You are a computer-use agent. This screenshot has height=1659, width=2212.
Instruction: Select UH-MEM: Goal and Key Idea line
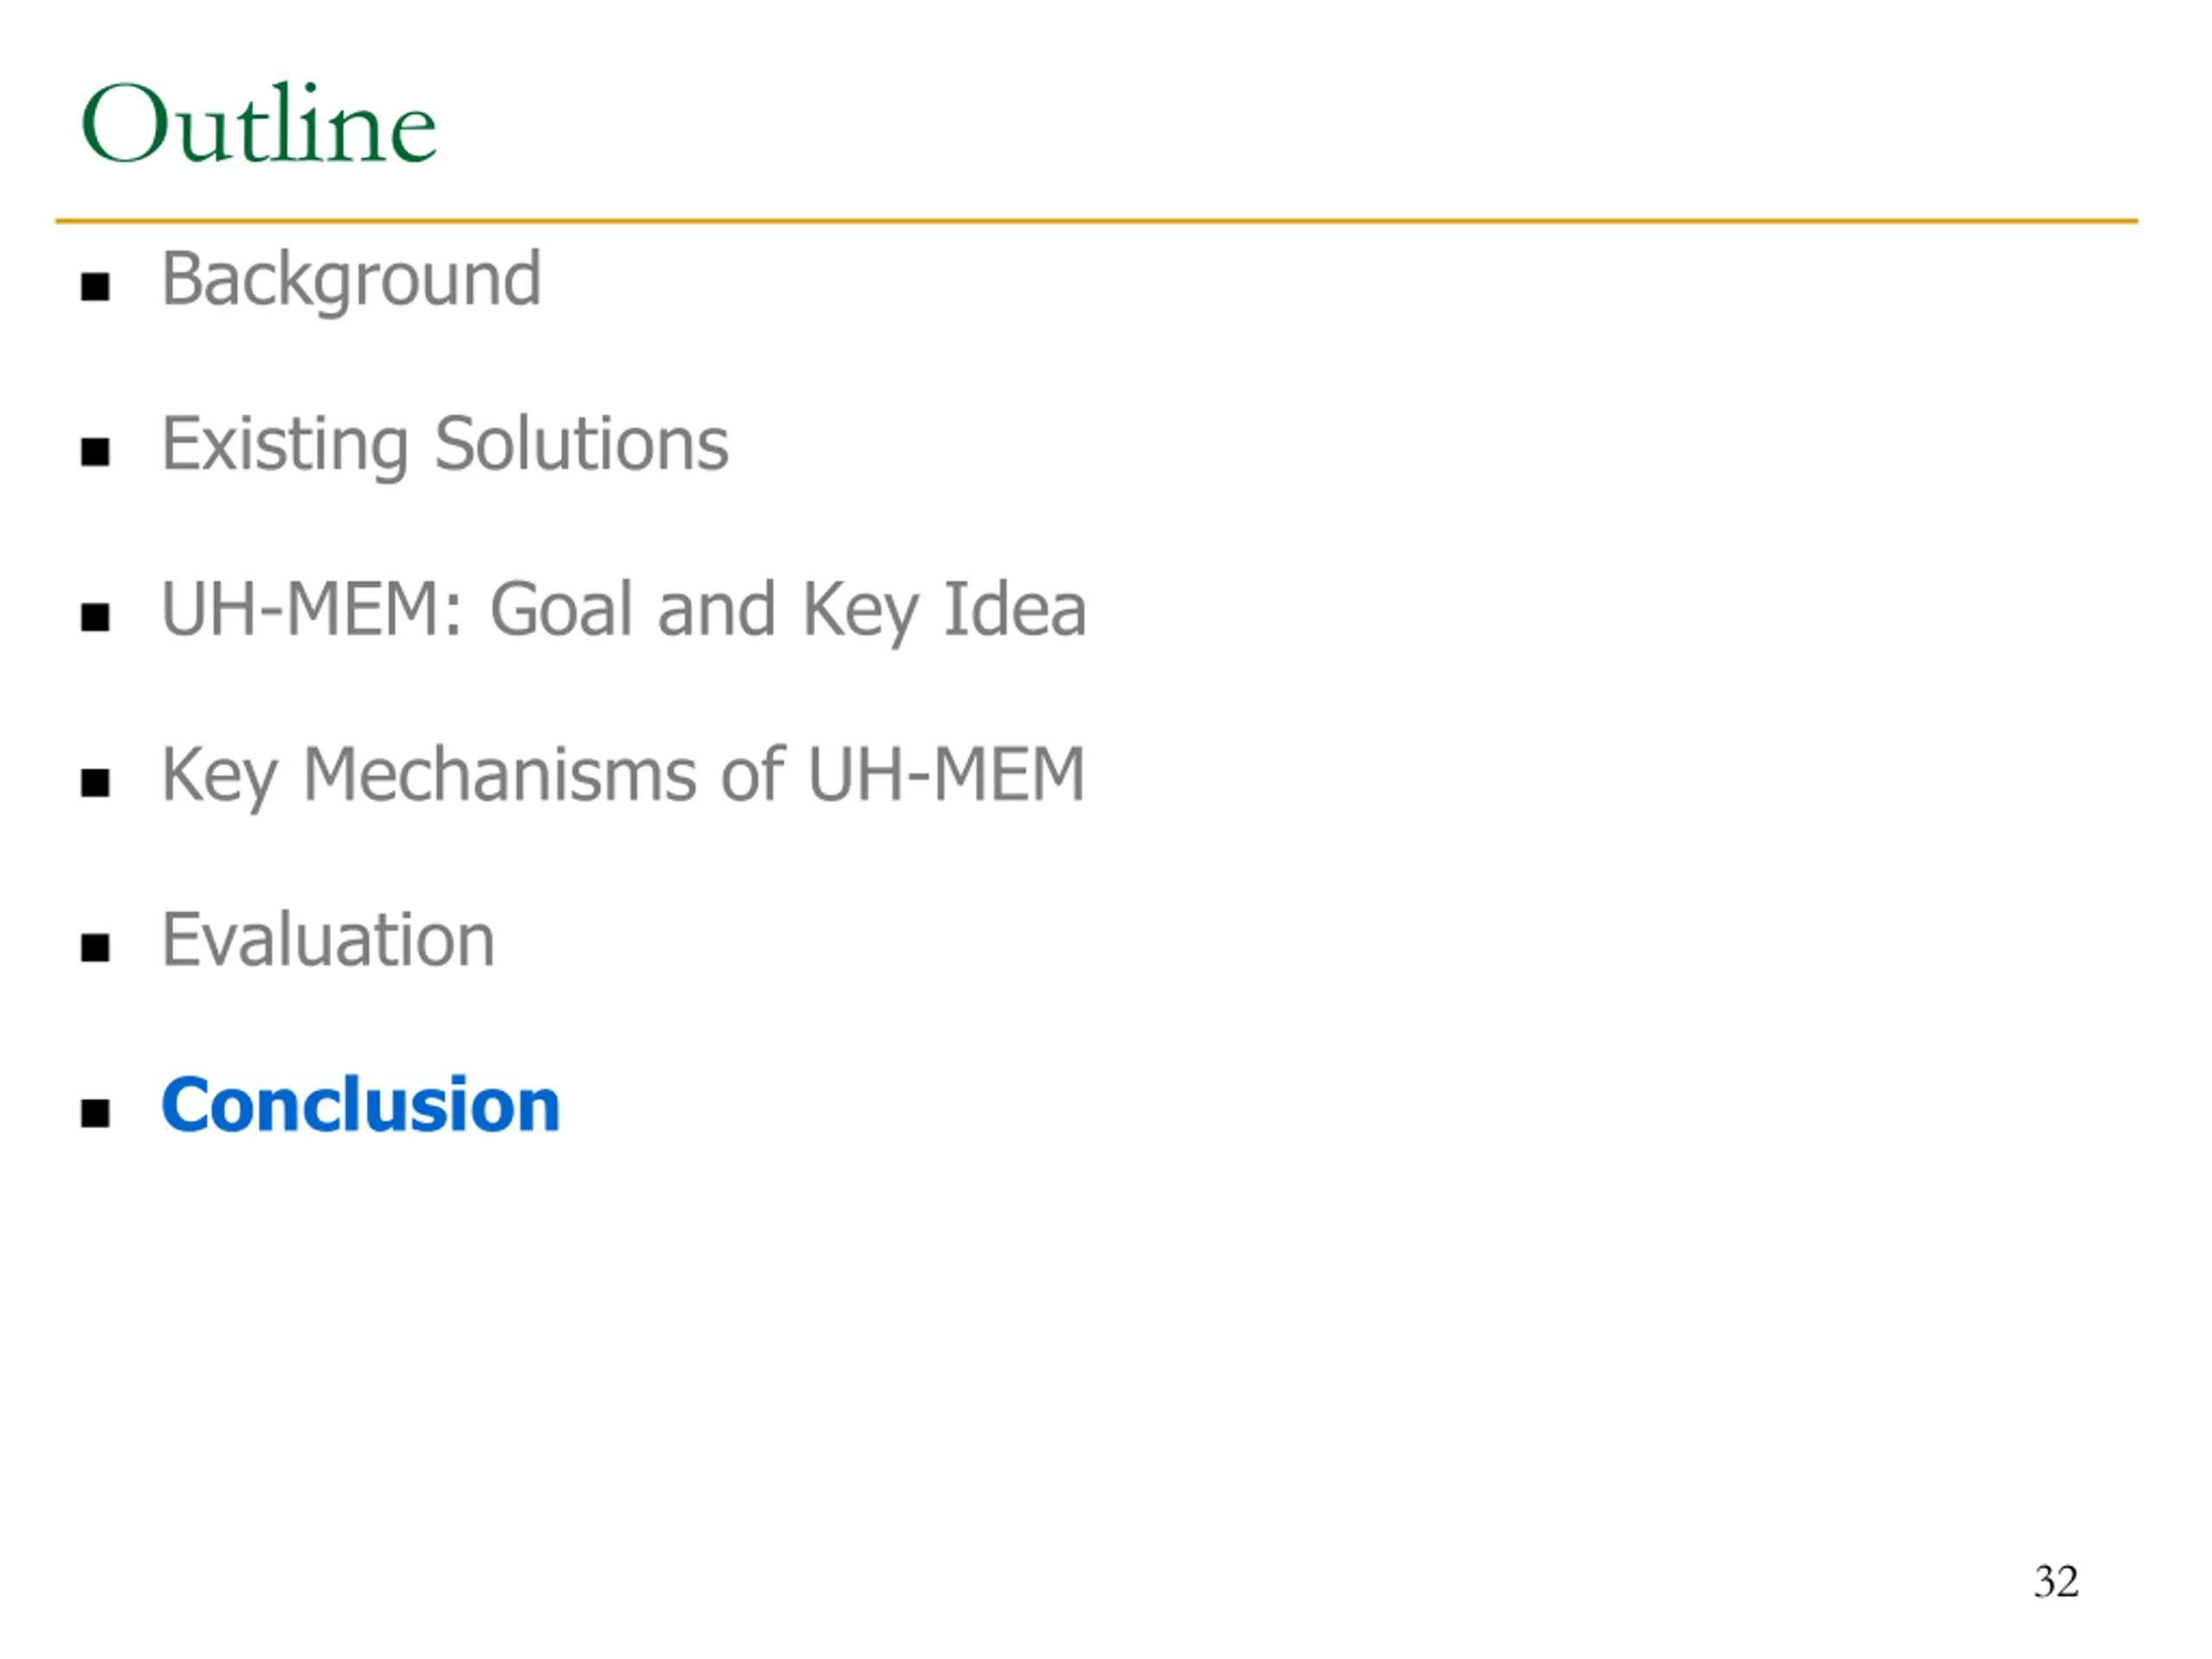[x=623, y=611]
